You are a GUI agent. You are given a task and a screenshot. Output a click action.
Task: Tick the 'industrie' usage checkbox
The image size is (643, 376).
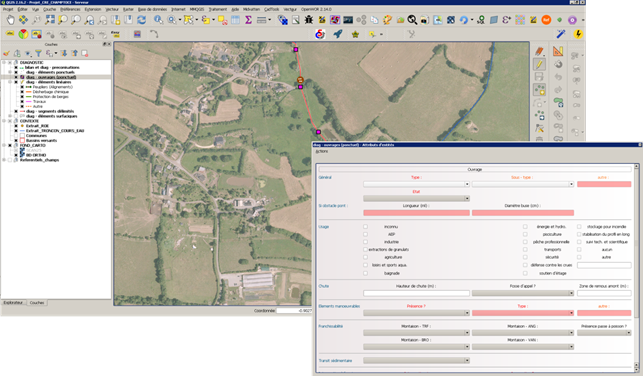(x=365, y=242)
